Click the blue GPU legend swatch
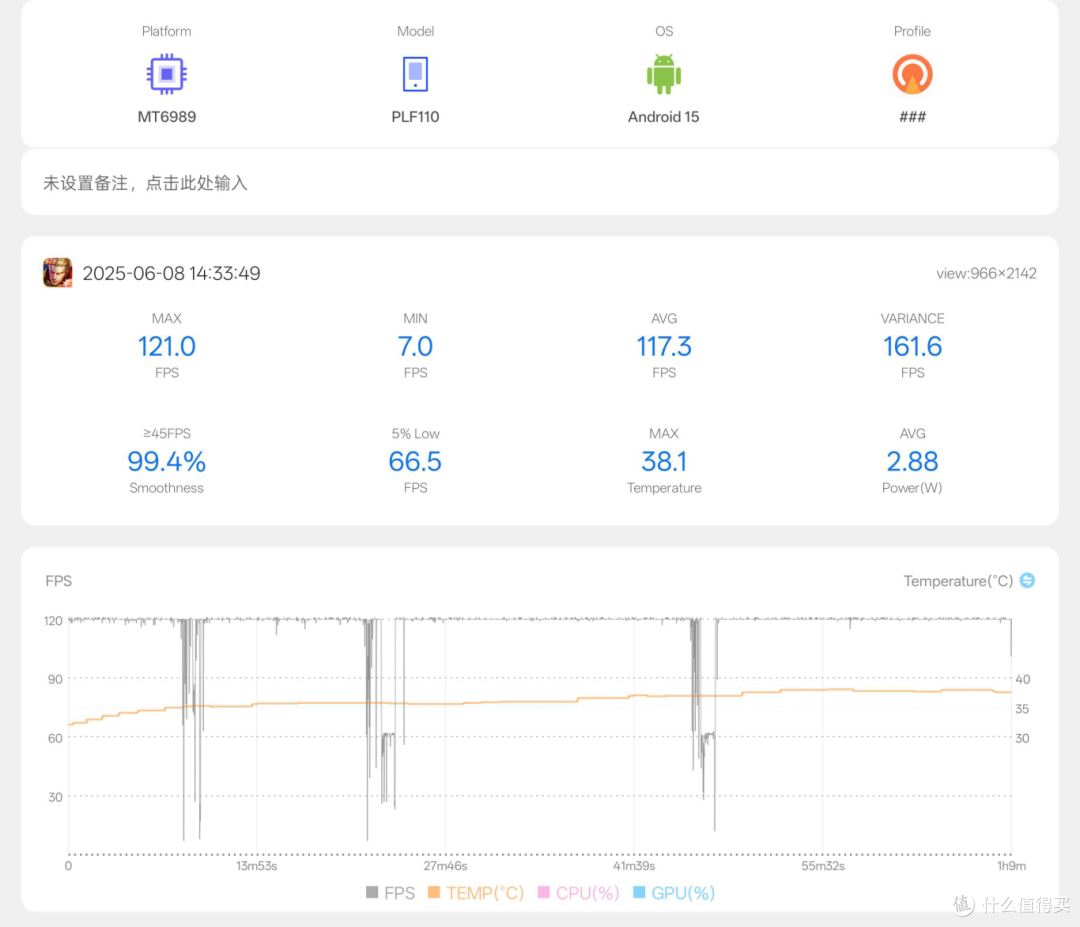The width and height of the screenshot is (1080, 927). tap(639, 893)
